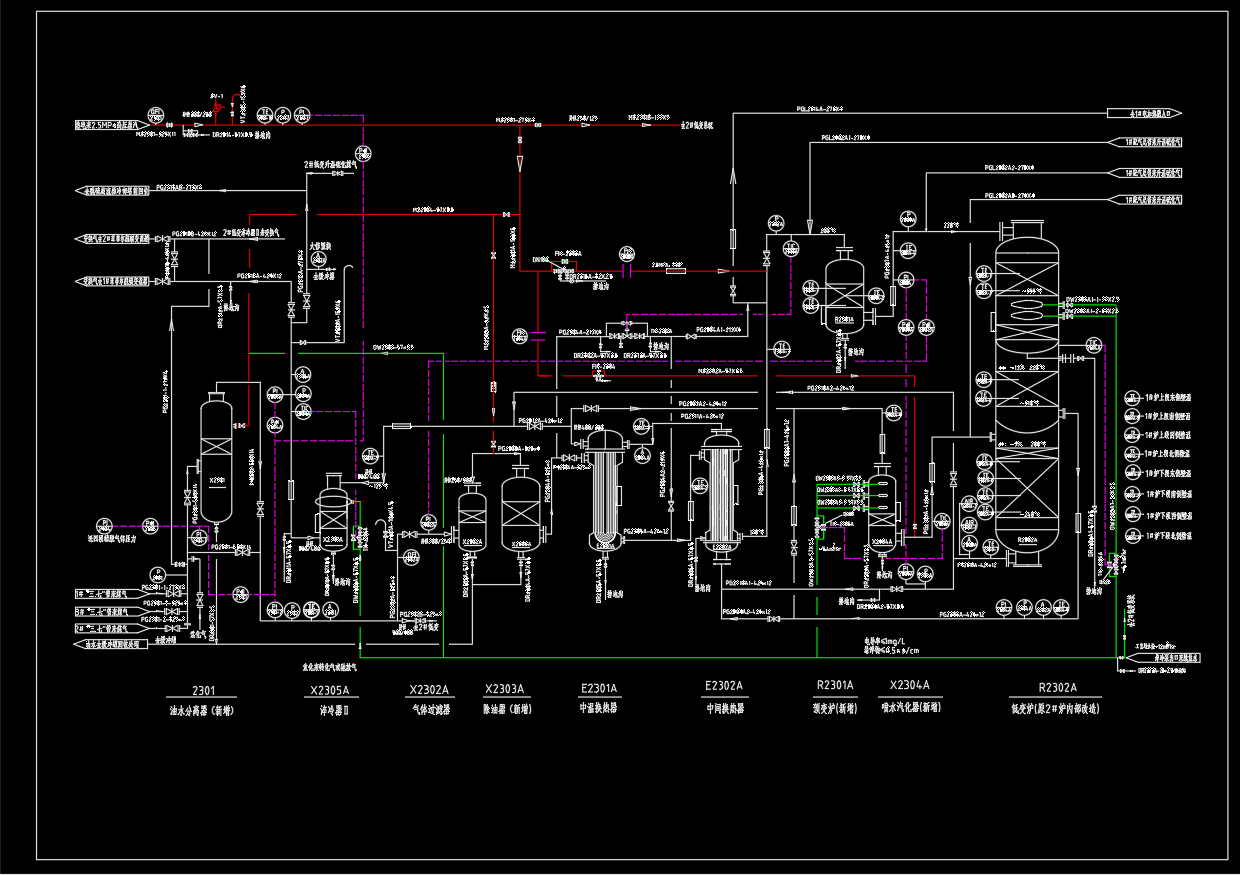Click the X2302A equipment title text
Image resolution: width=1240 pixels, height=875 pixels.
coord(430,690)
